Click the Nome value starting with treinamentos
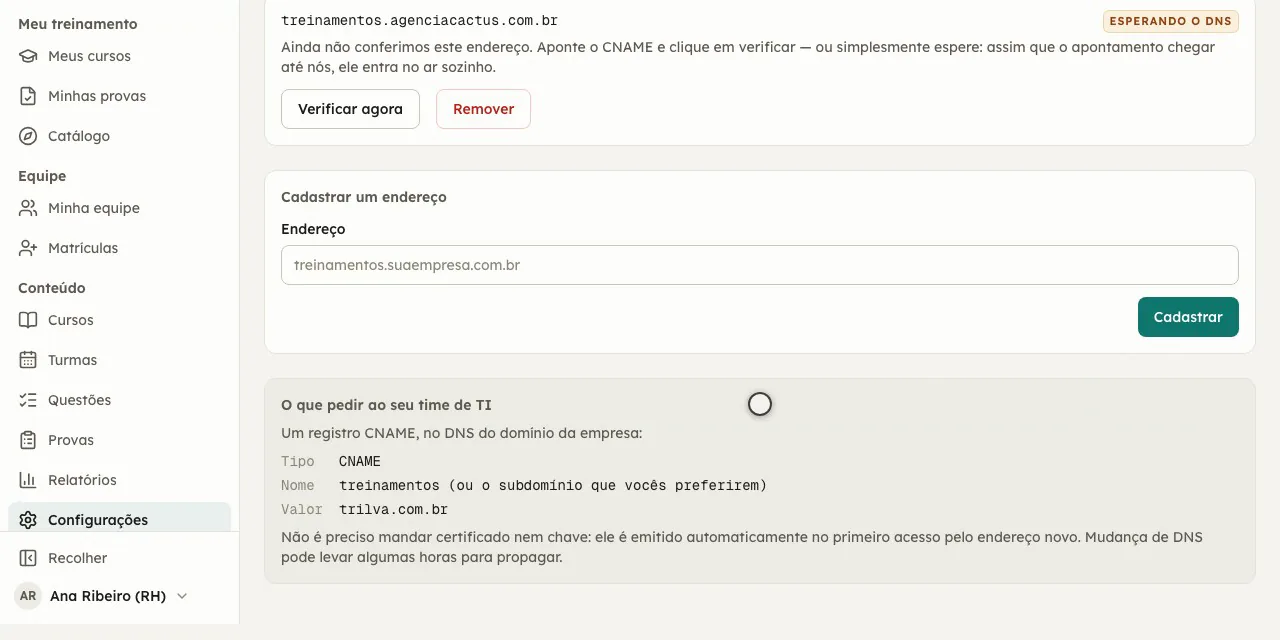1280x640 pixels. tap(553, 485)
